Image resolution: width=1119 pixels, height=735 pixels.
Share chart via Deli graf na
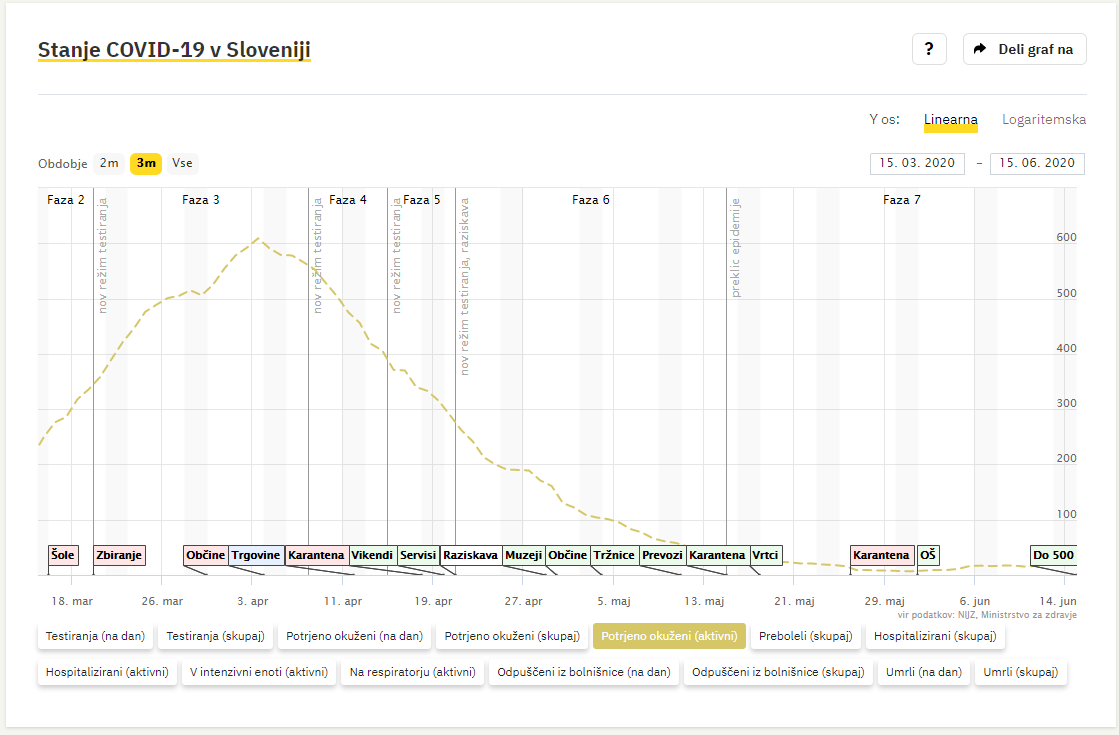click(x=1024, y=49)
